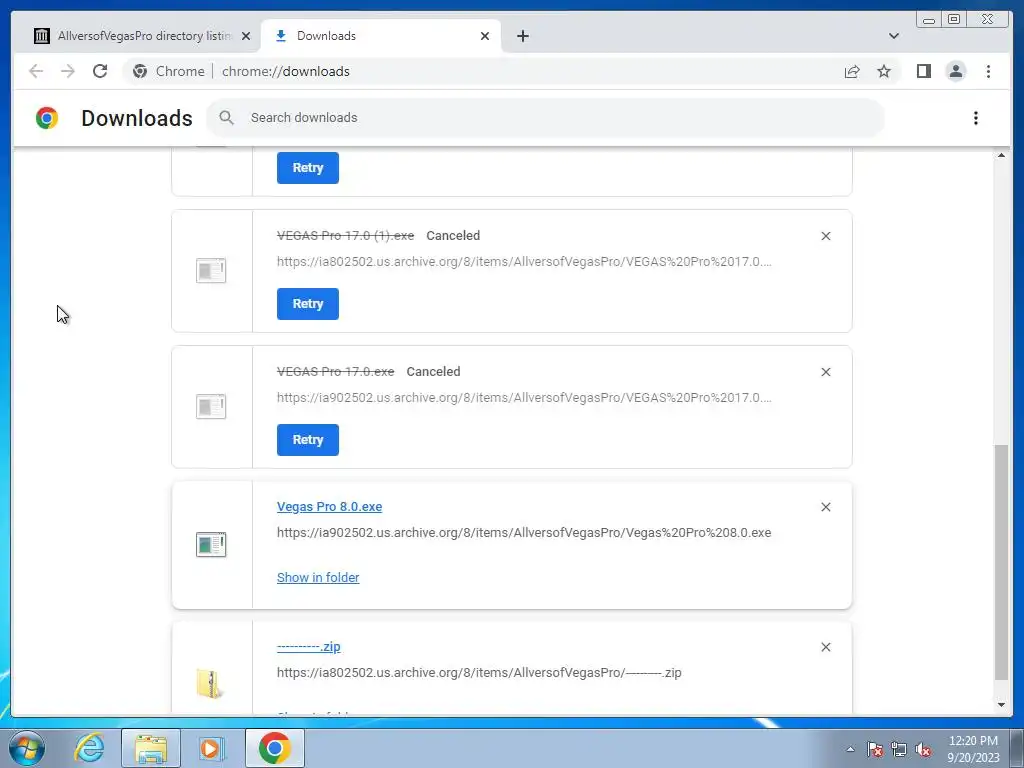Click the search magnifier icon in downloads
The width and height of the screenshot is (1024, 768).
point(226,118)
